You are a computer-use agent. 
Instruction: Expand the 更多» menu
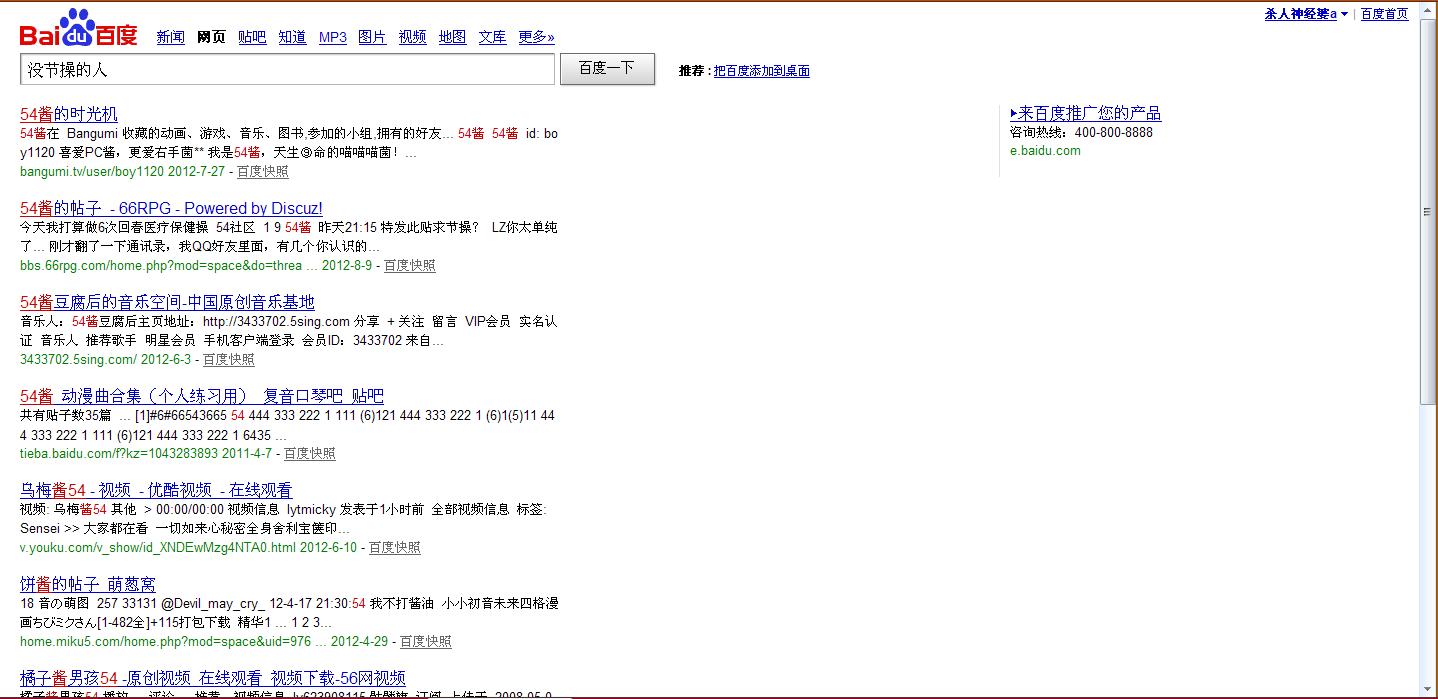pos(536,37)
